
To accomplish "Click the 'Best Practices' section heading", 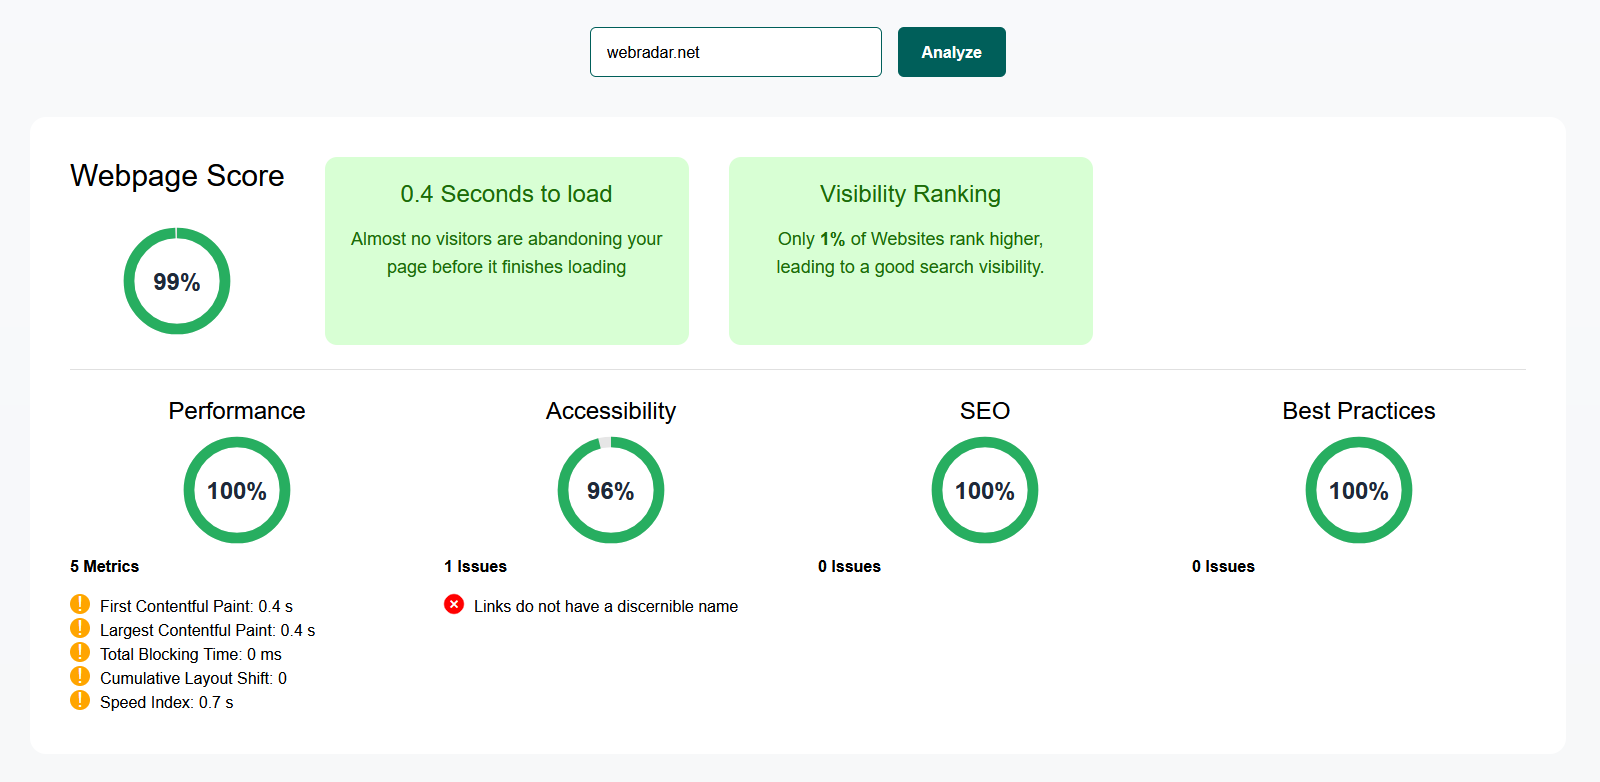I will pyautogui.click(x=1359, y=411).
